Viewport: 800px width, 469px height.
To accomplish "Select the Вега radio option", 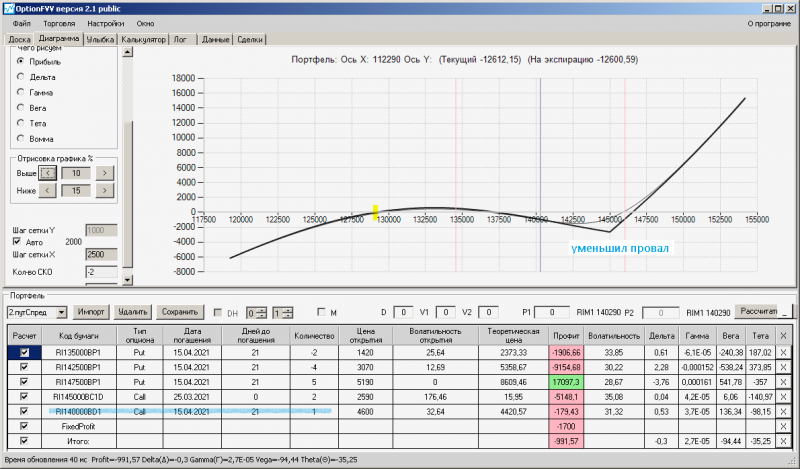I will (20, 107).
